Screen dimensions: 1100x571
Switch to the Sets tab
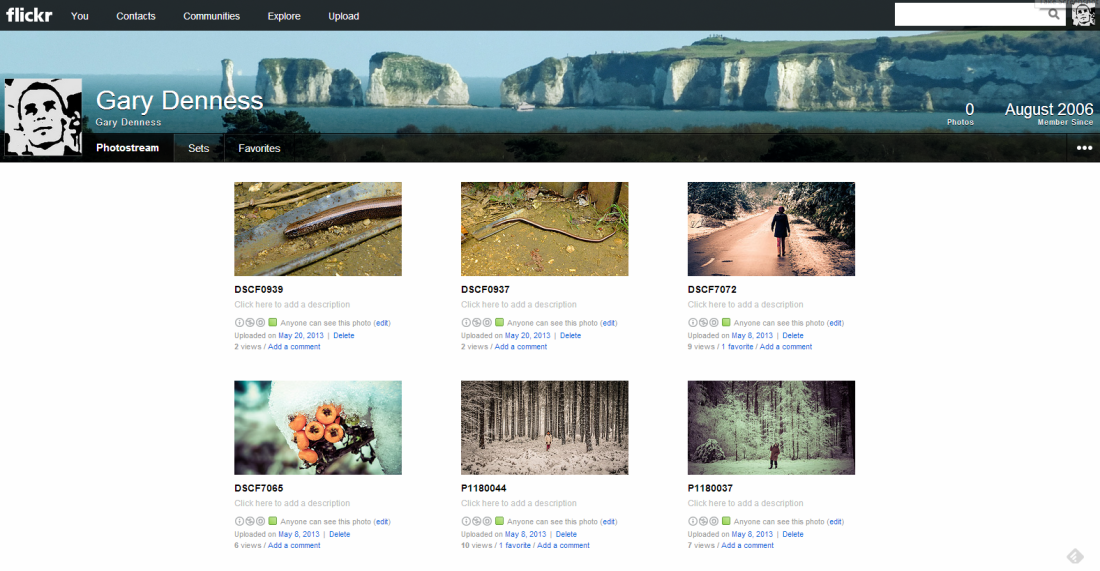tap(199, 148)
